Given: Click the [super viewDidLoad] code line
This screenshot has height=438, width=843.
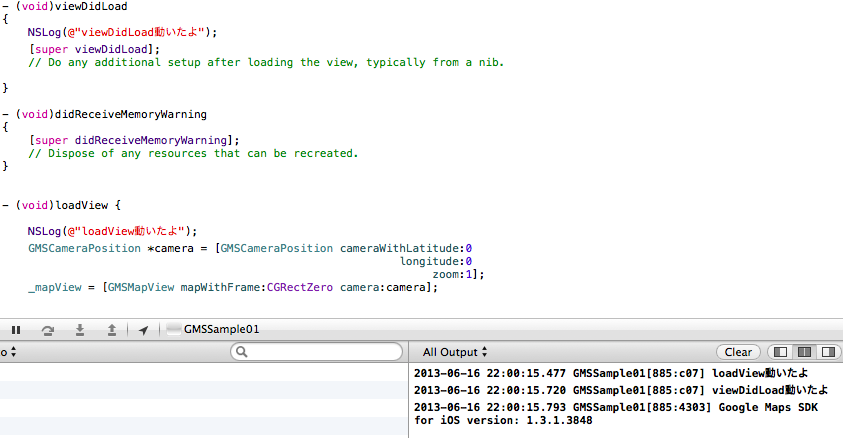Looking at the screenshot, I should click(95, 49).
